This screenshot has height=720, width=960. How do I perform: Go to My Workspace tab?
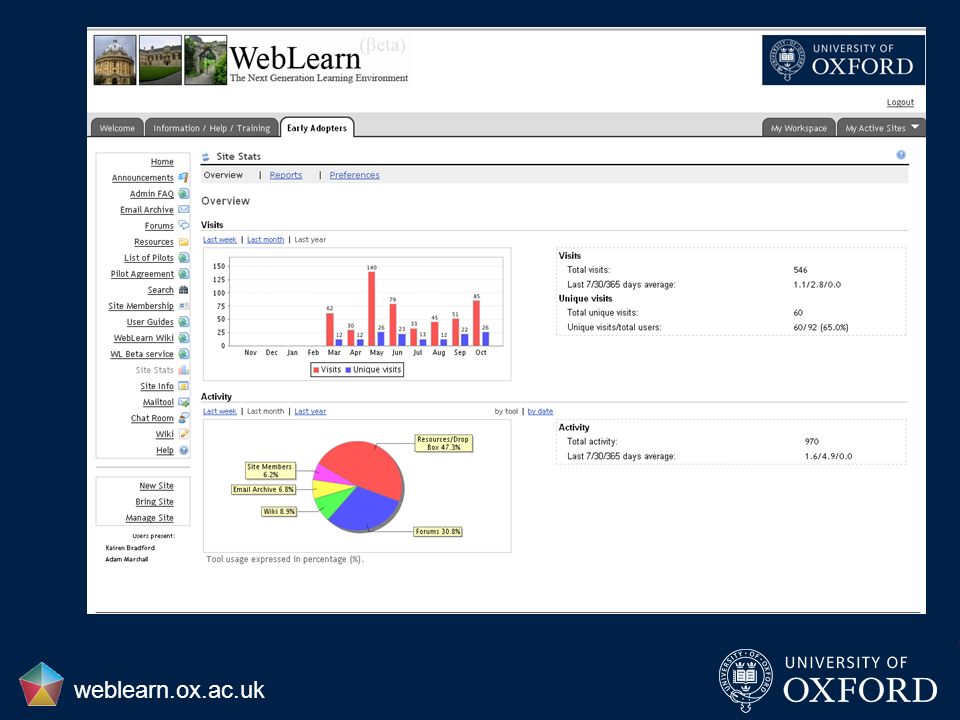pos(798,128)
